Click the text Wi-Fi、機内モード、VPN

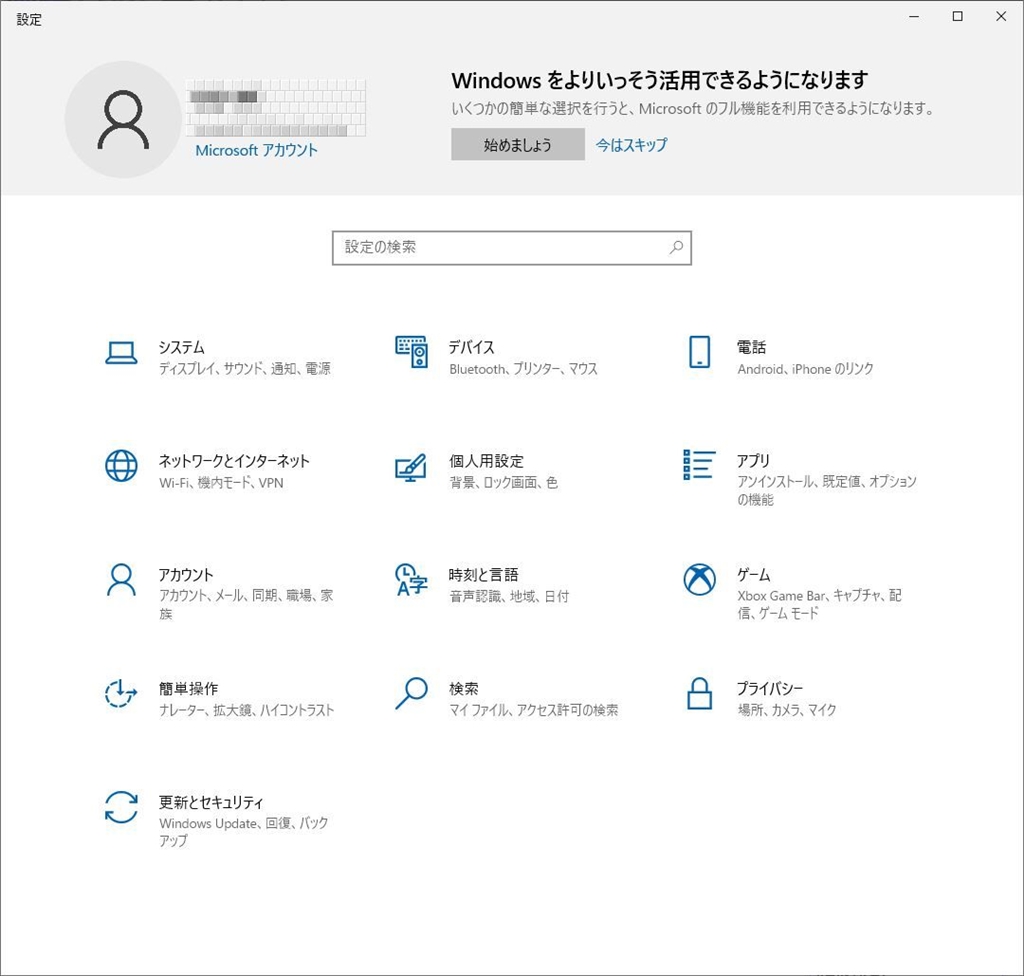[221, 482]
